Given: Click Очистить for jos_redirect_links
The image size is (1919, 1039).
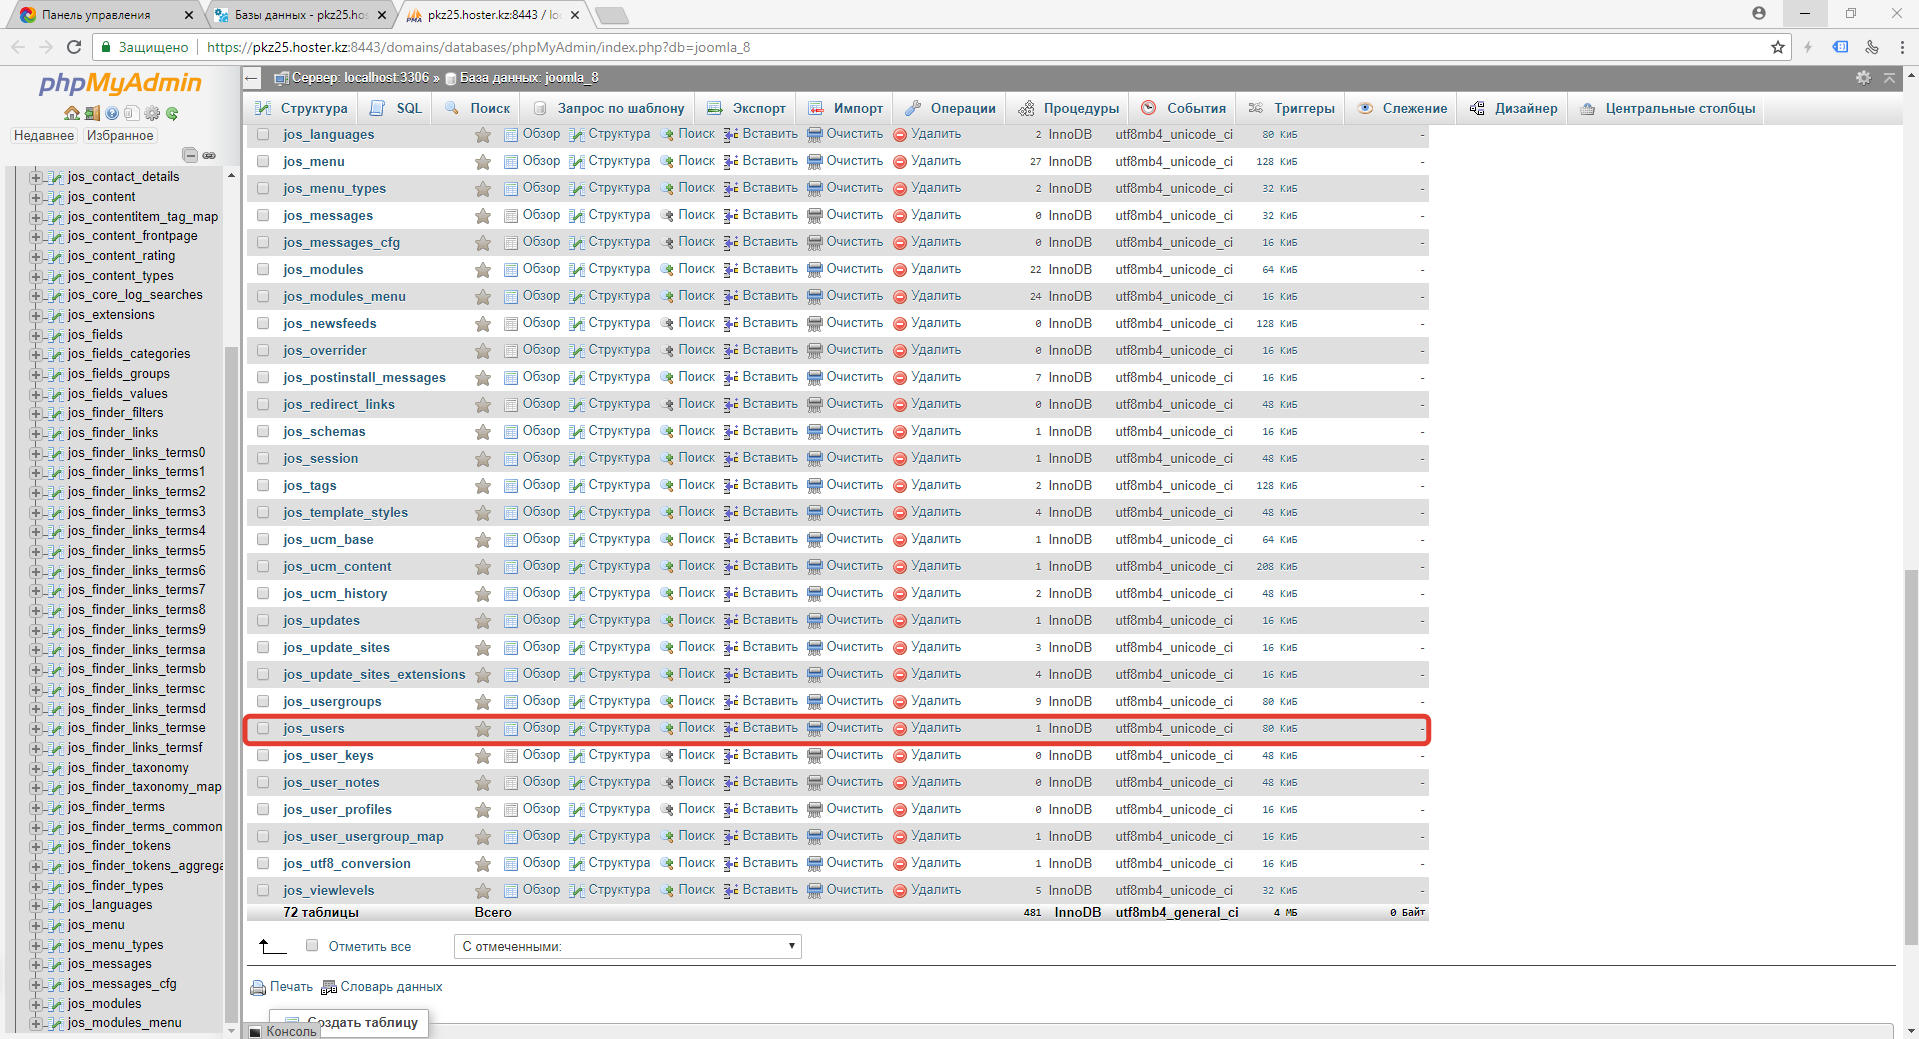Looking at the screenshot, I should [855, 404].
